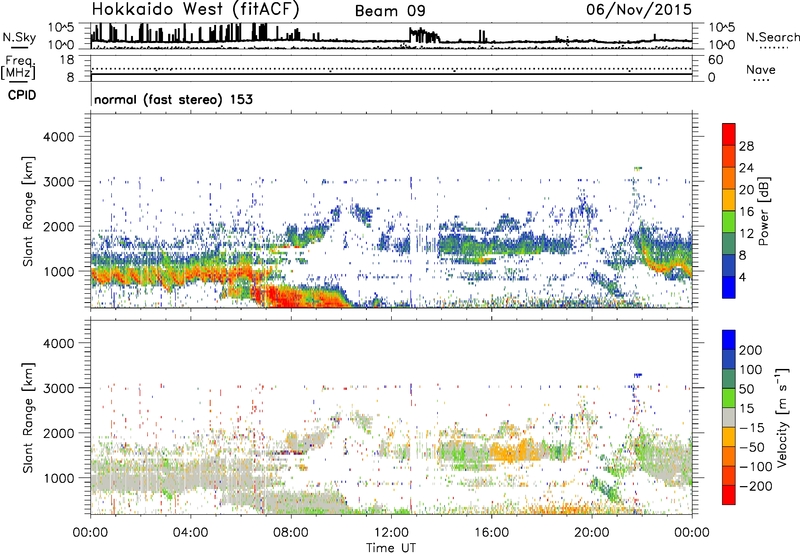Image resolution: width=800 pixels, height=554 pixels.
Task: Click the 'Hokkaido West (fitACF)' plot title
Action: [195, 9]
